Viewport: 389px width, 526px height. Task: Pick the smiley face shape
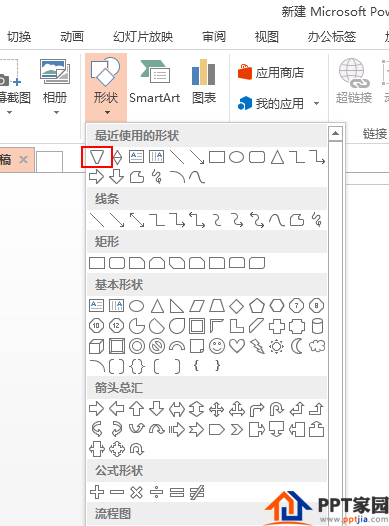click(217, 346)
